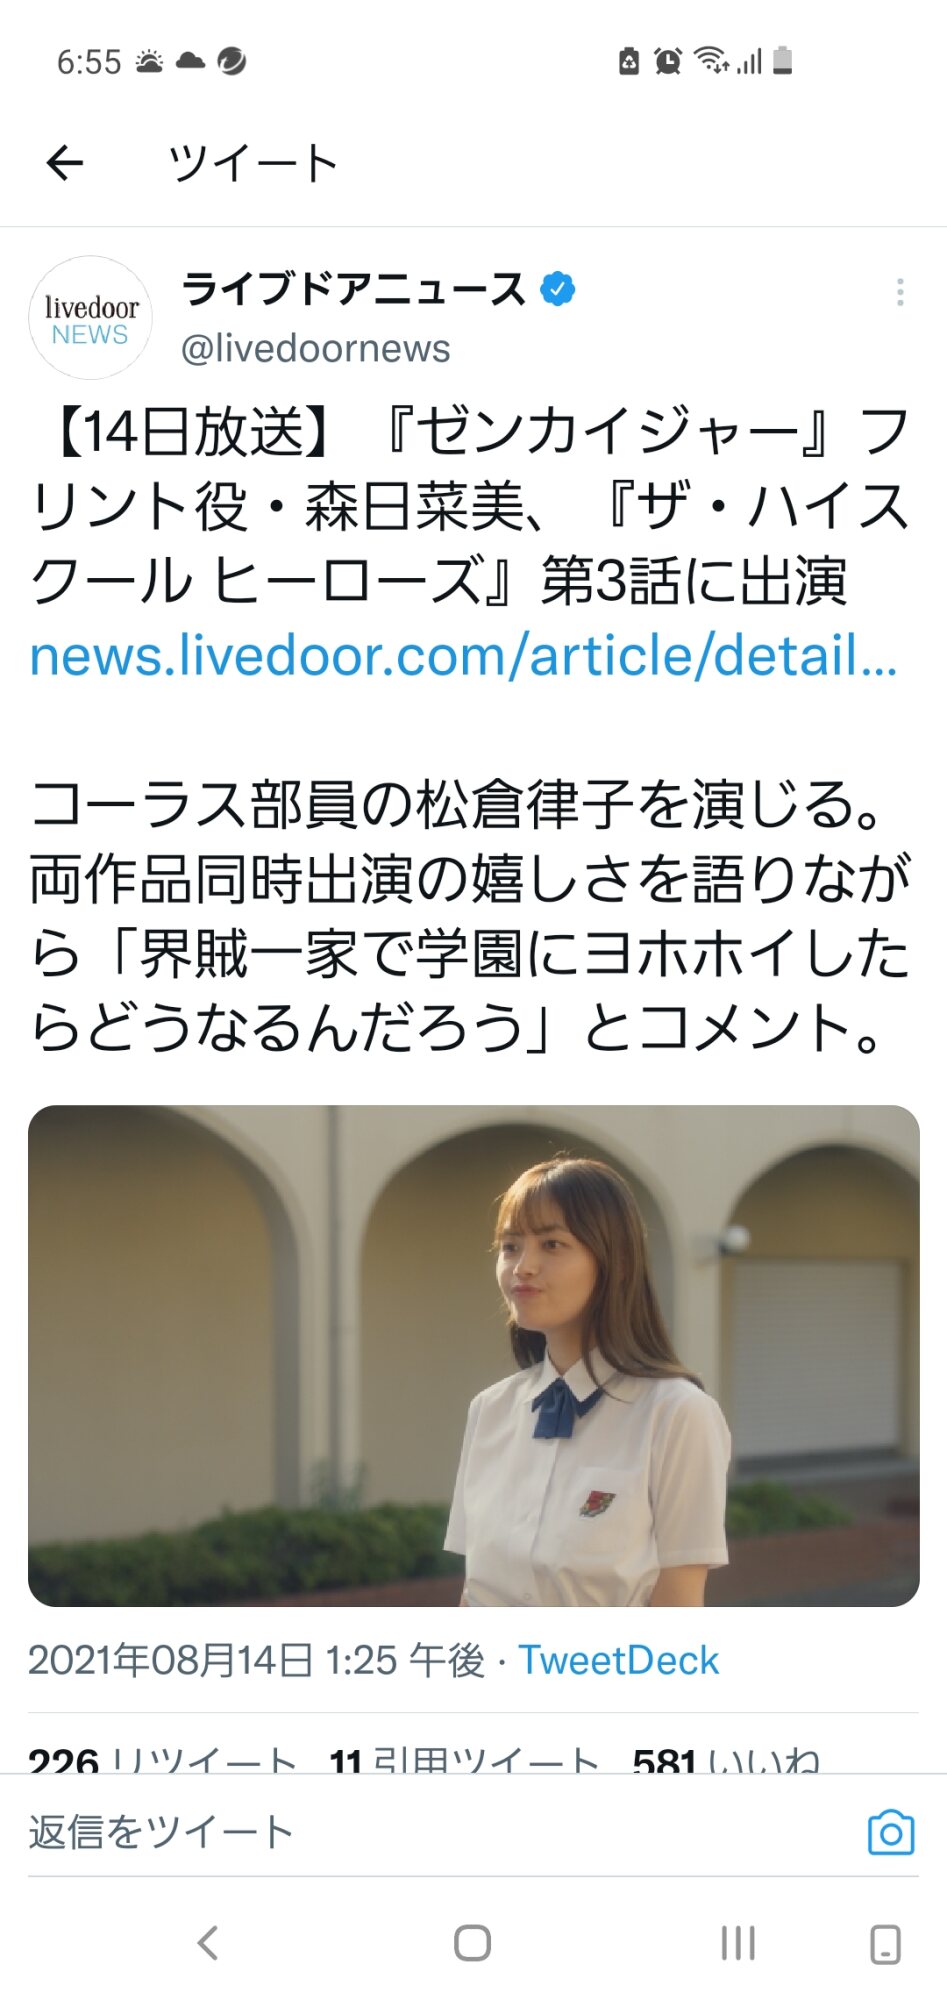This screenshot has height=2000, width=947.
Task: Tap the camera icon in reply bar
Action: point(891,1833)
